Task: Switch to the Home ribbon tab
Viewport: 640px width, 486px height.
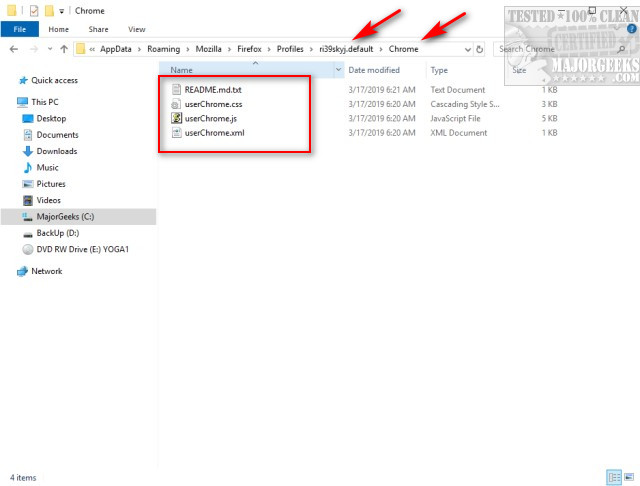Action: (x=58, y=29)
